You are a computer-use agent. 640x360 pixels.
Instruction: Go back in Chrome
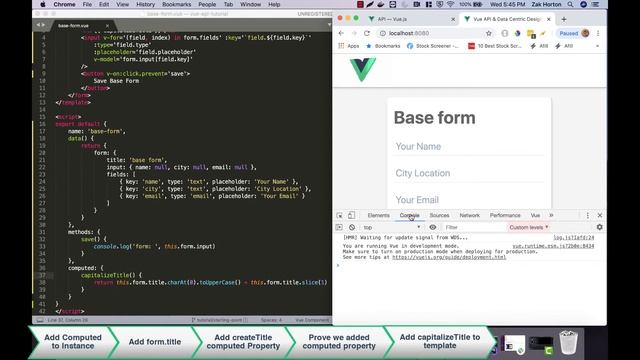pyautogui.click(x=341, y=33)
